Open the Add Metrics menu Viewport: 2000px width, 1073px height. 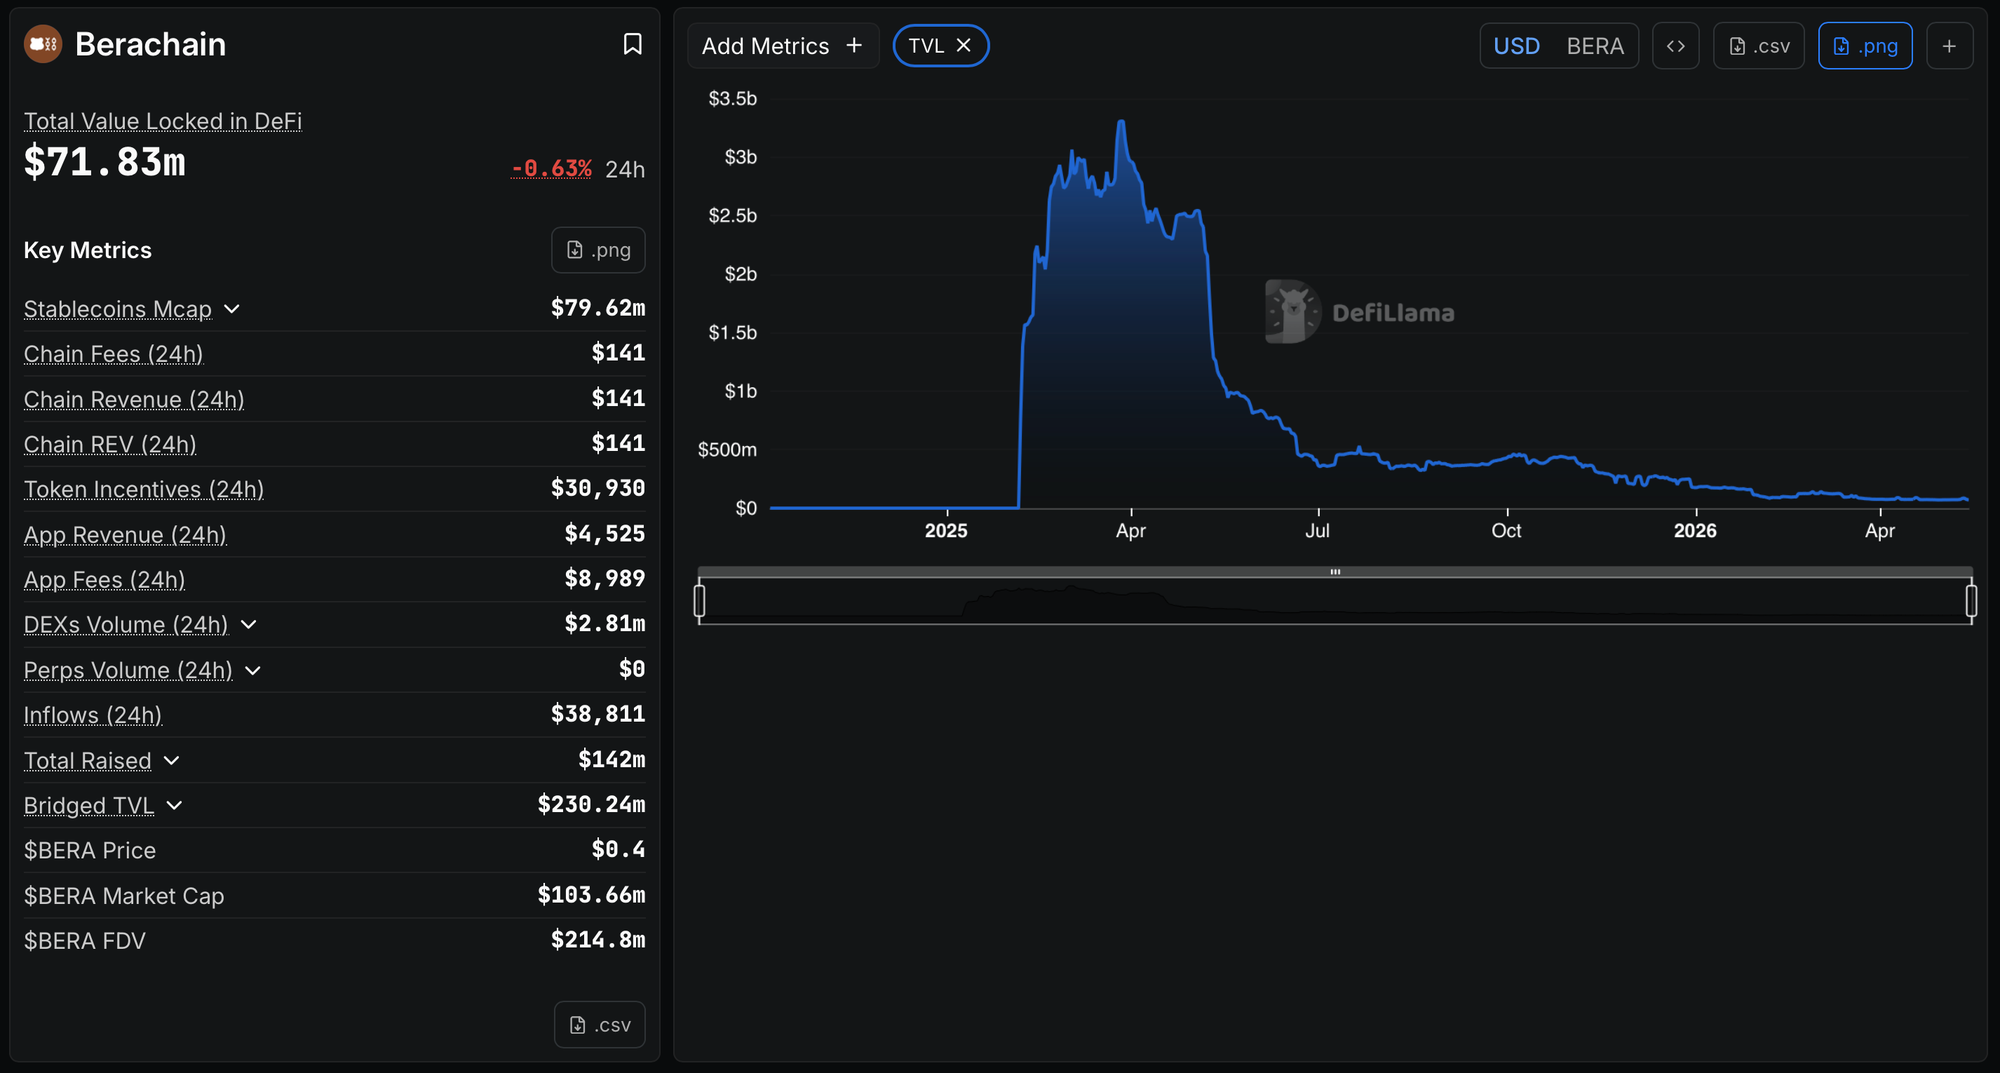coord(782,46)
